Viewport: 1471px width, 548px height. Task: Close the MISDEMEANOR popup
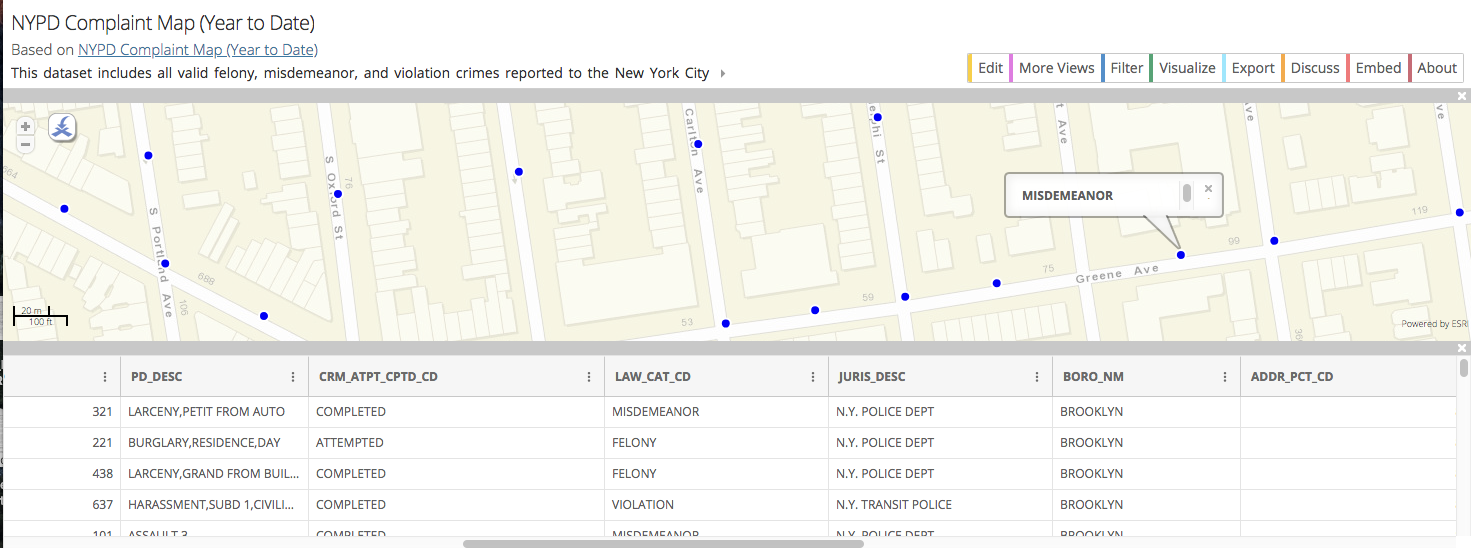click(1208, 188)
